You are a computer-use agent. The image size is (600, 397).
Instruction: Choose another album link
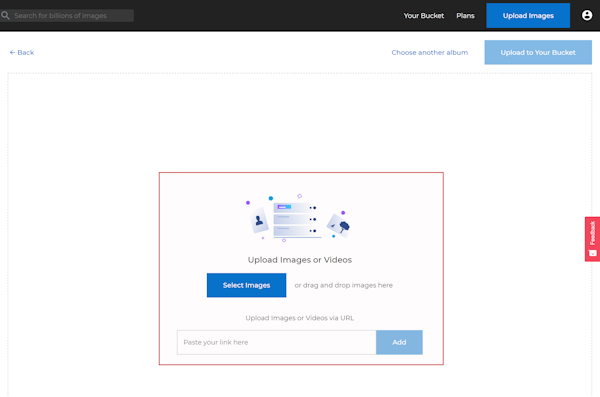[x=430, y=52]
